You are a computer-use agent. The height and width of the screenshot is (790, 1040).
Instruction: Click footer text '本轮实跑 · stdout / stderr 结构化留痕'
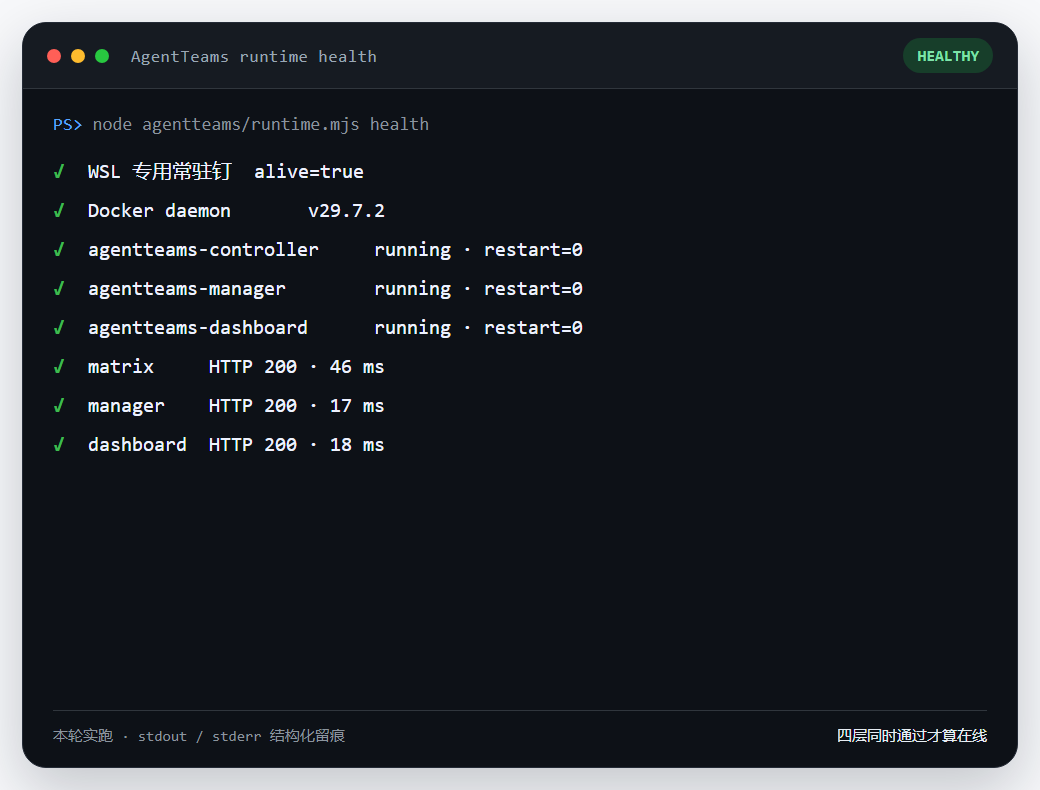pyautogui.click(x=199, y=736)
